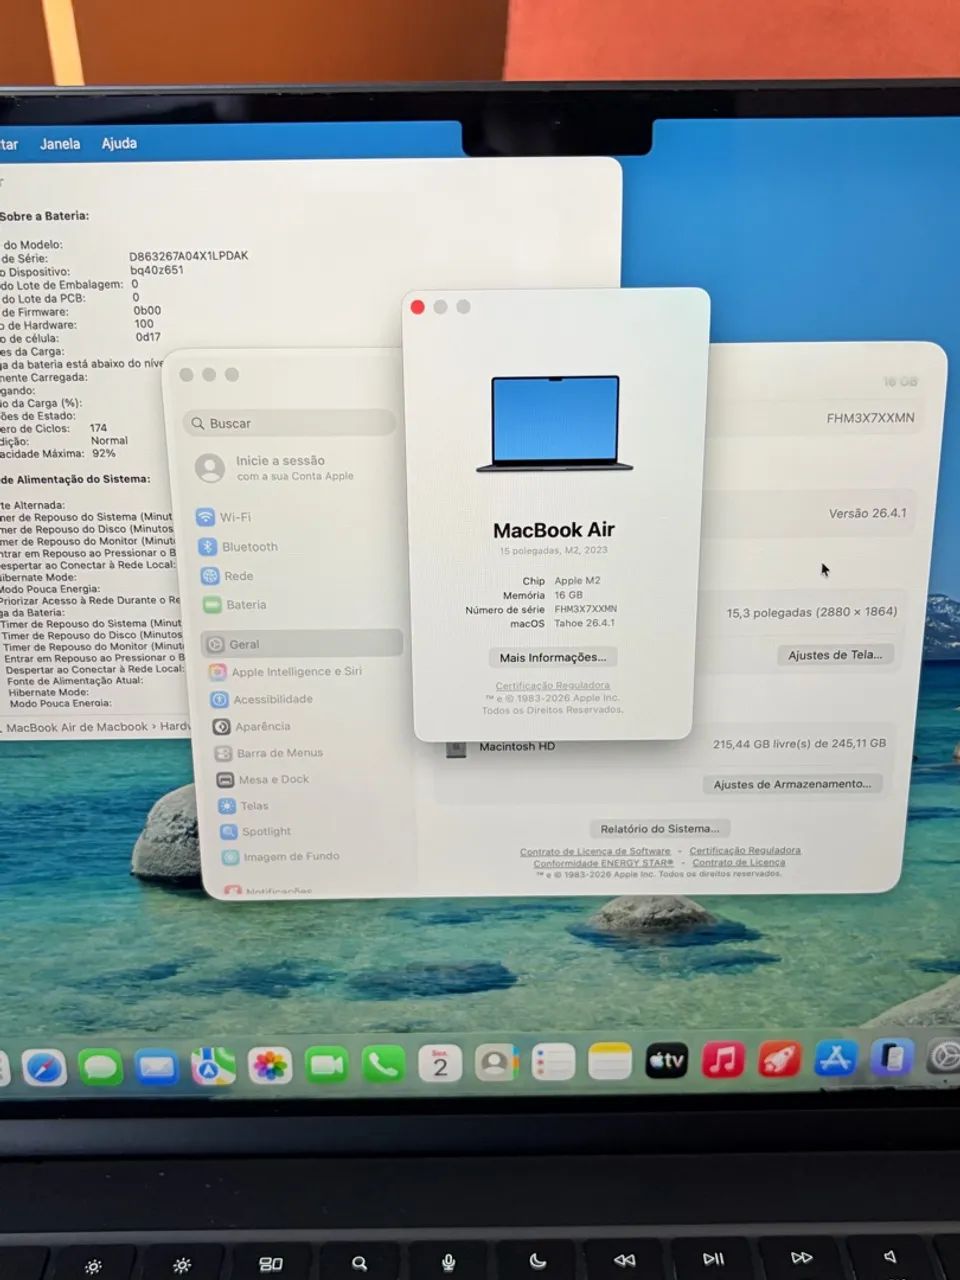Launch FaceTime from the Dock
Screen dimensions: 960x1280
click(x=326, y=1064)
